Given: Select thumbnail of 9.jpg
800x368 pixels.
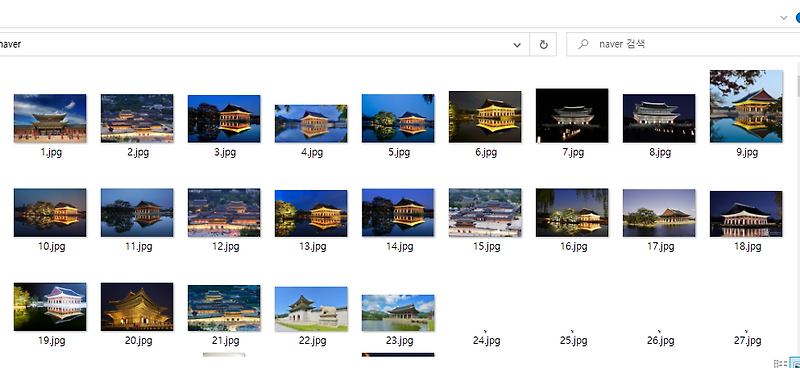Looking at the screenshot, I should pos(746,106).
